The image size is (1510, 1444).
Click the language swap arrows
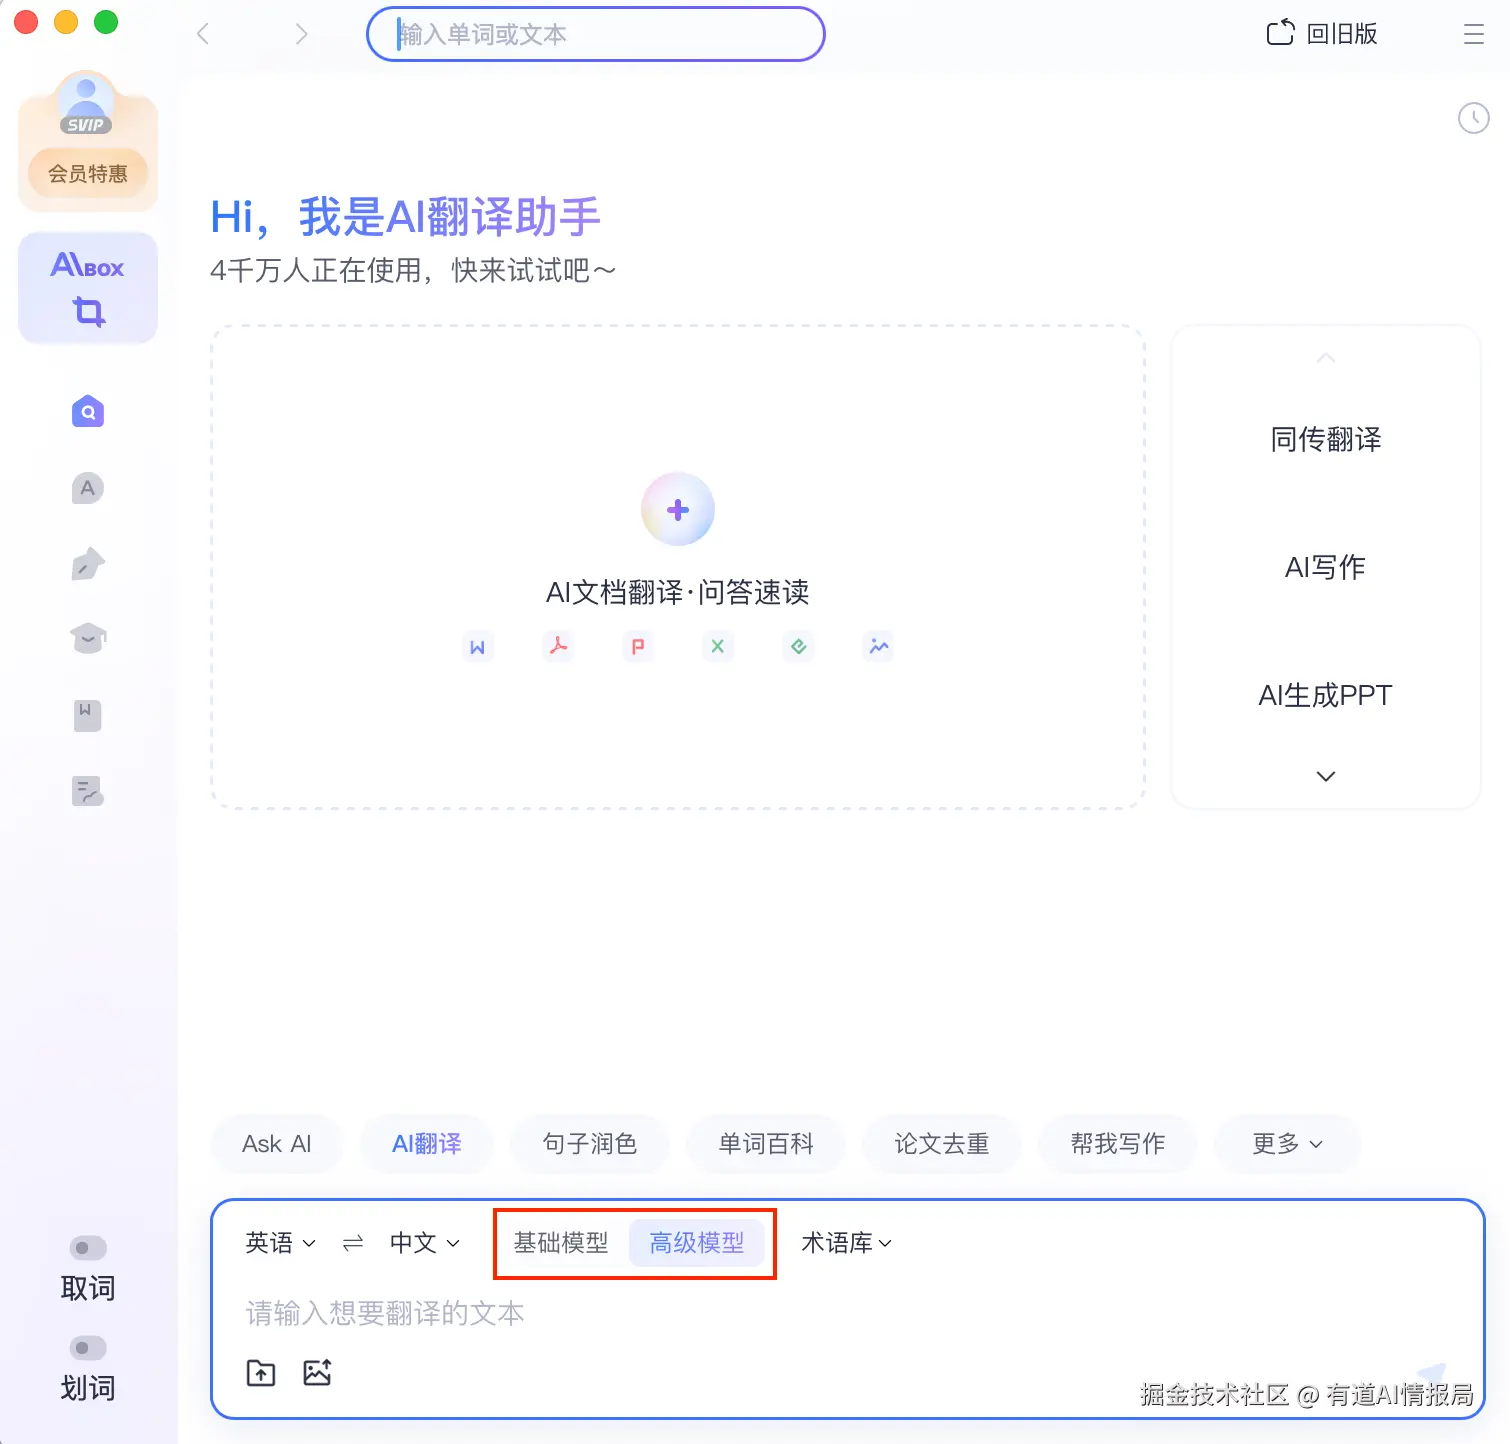pyautogui.click(x=352, y=1242)
